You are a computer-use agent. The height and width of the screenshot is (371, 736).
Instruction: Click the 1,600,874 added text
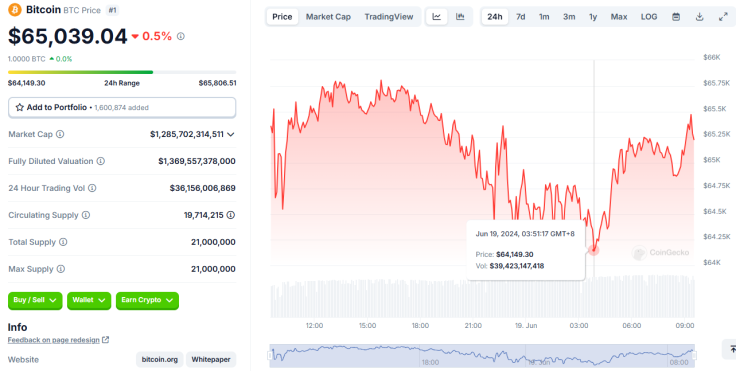[x=122, y=108]
